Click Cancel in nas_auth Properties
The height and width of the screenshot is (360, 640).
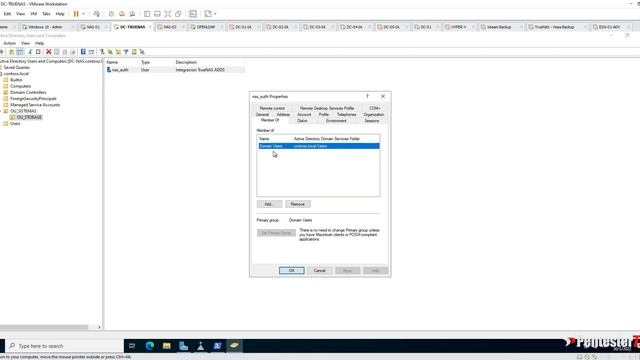[x=319, y=271]
